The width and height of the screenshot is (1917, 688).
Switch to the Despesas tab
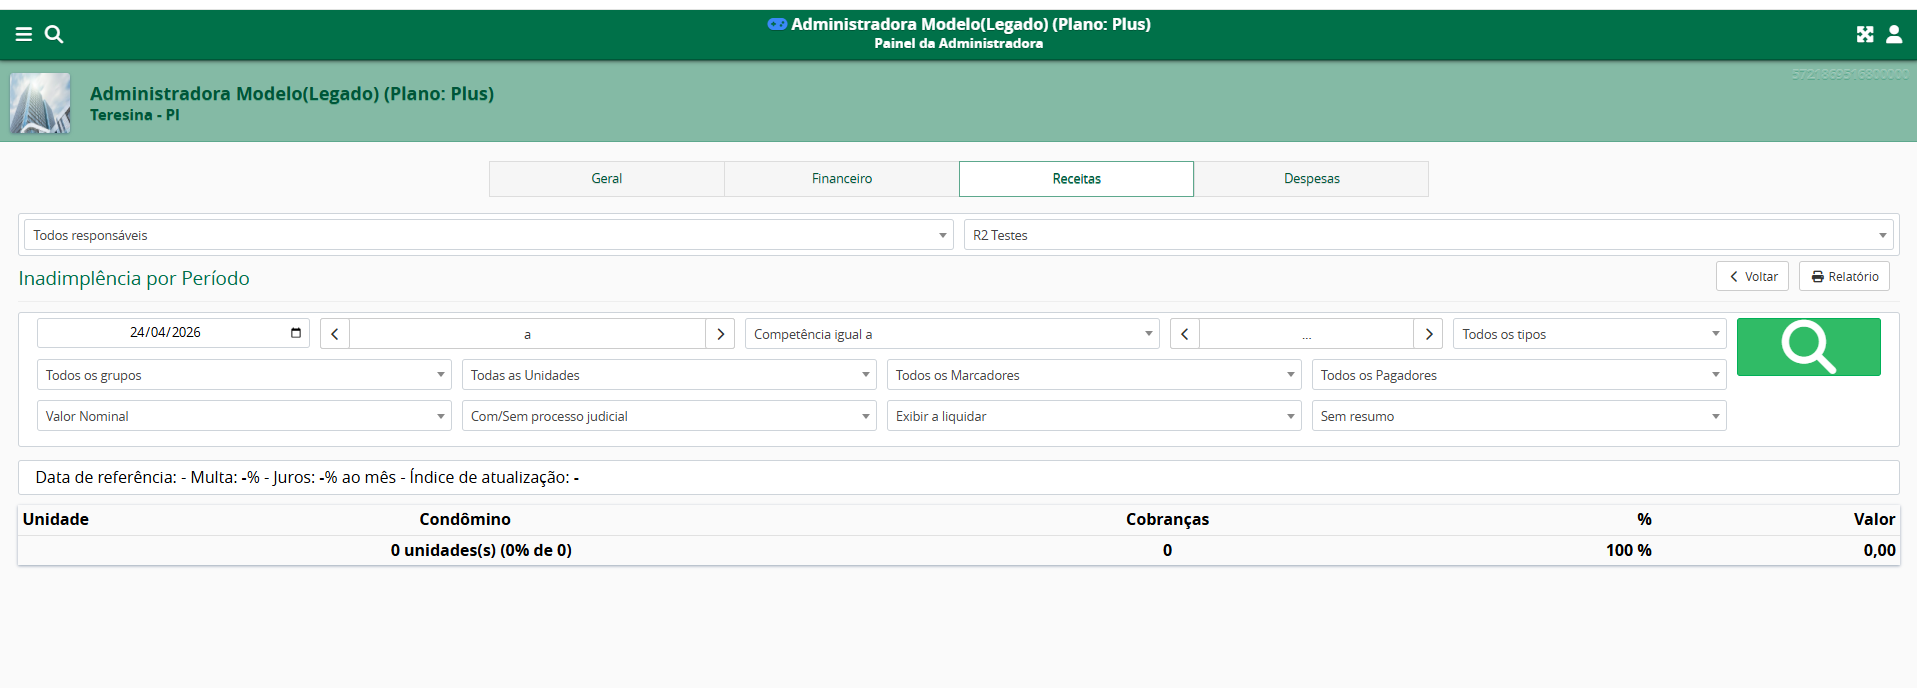pos(1311,179)
